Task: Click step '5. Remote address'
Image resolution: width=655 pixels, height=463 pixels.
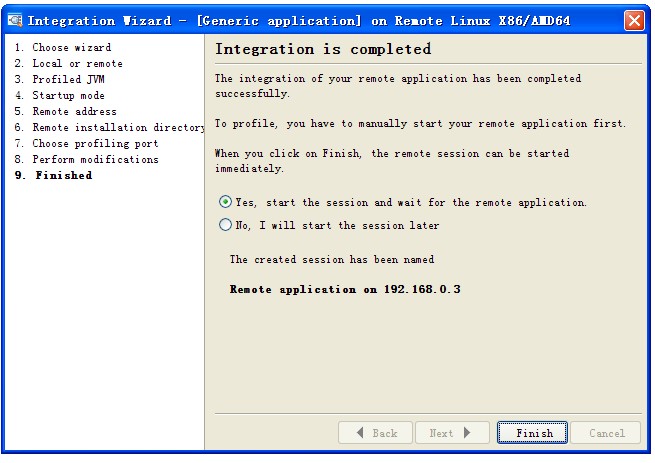Action: pyautogui.click(x=66, y=111)
